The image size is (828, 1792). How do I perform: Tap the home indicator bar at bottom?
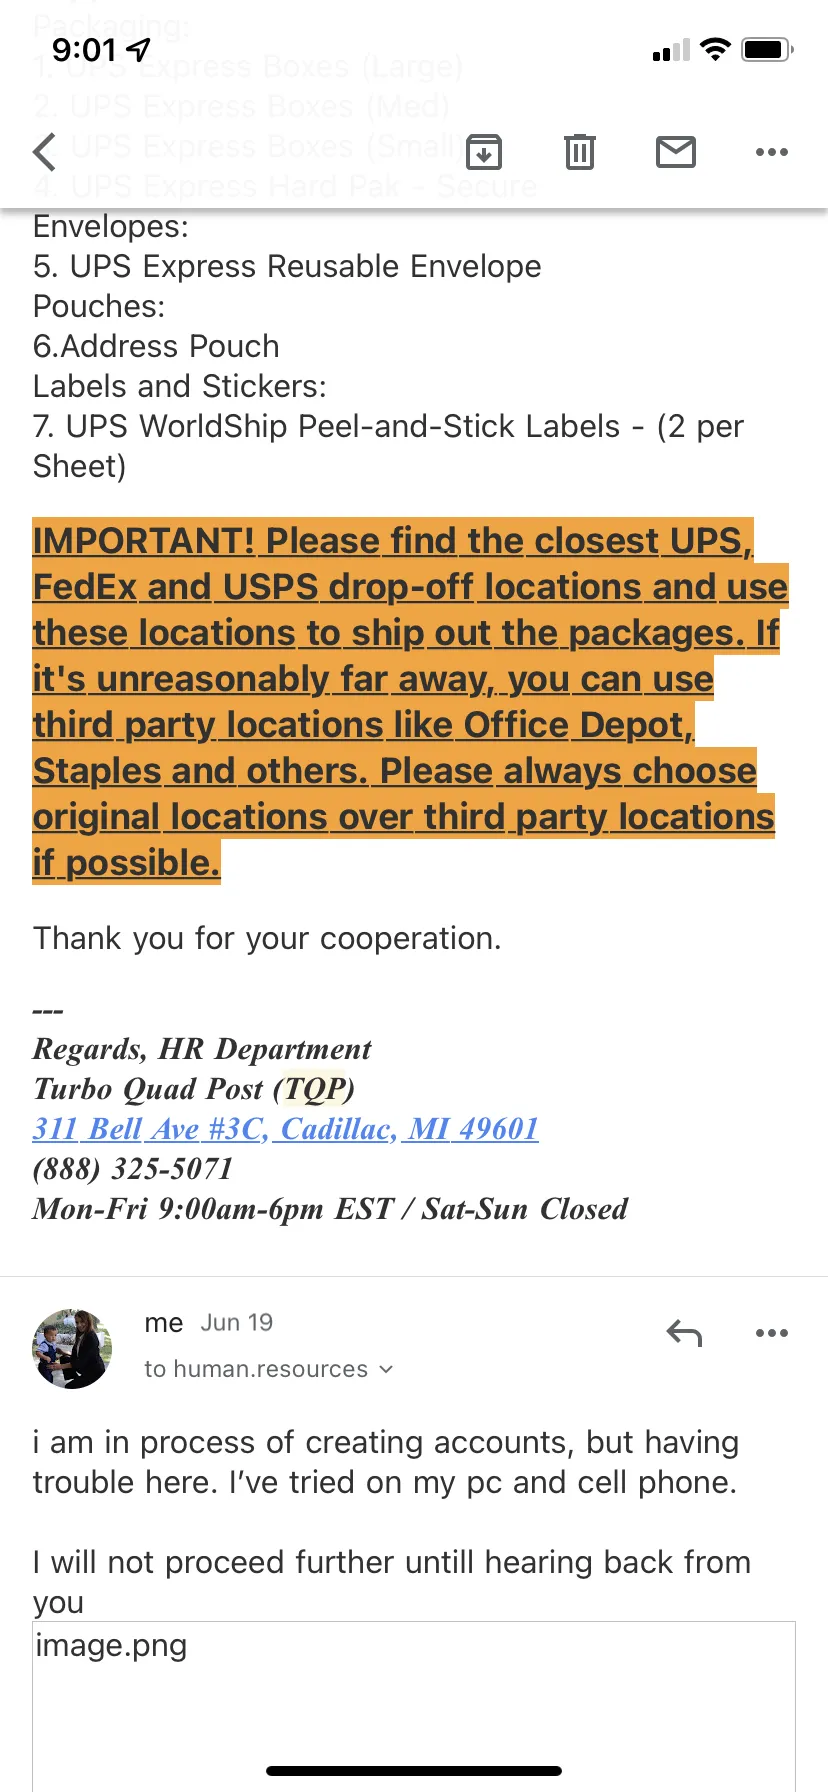pyautogui.click(x=414, y=1771)
